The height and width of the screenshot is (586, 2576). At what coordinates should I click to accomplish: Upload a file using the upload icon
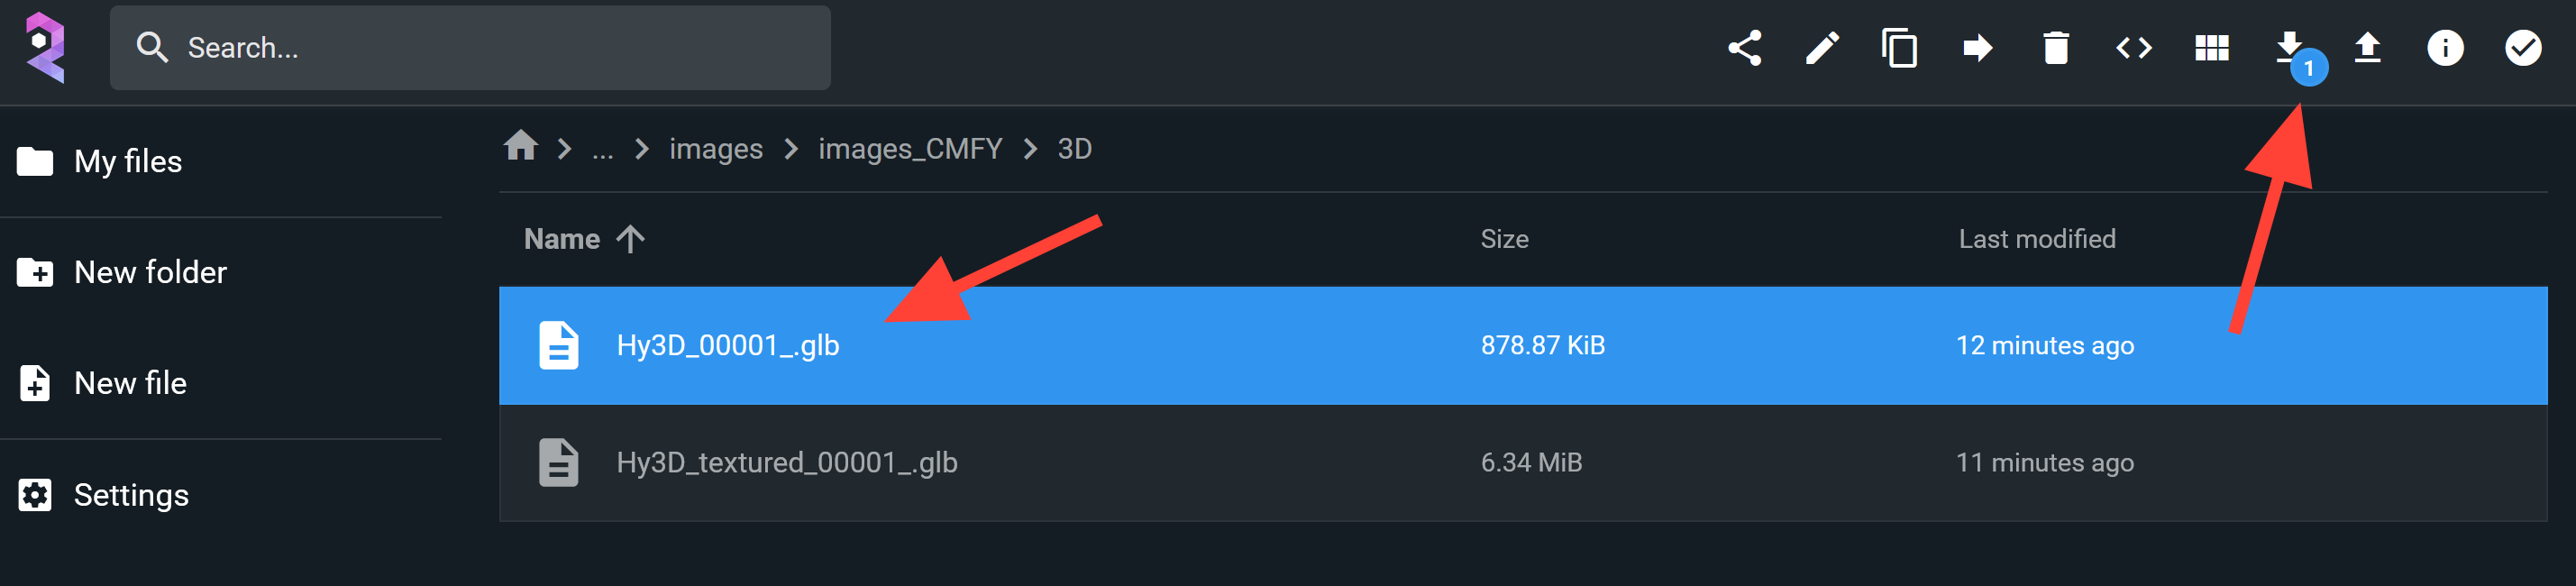pos(2367,47)
